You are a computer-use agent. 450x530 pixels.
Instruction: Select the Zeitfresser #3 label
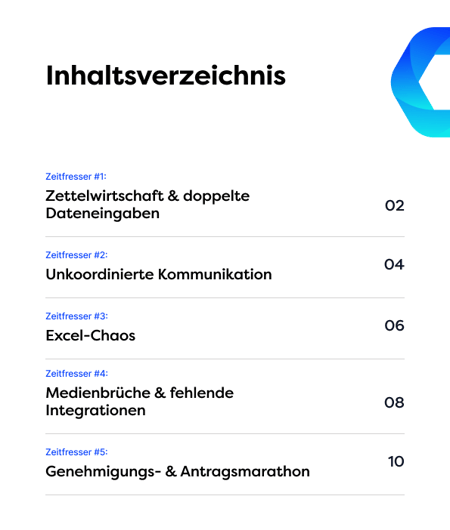coord(77,316)
